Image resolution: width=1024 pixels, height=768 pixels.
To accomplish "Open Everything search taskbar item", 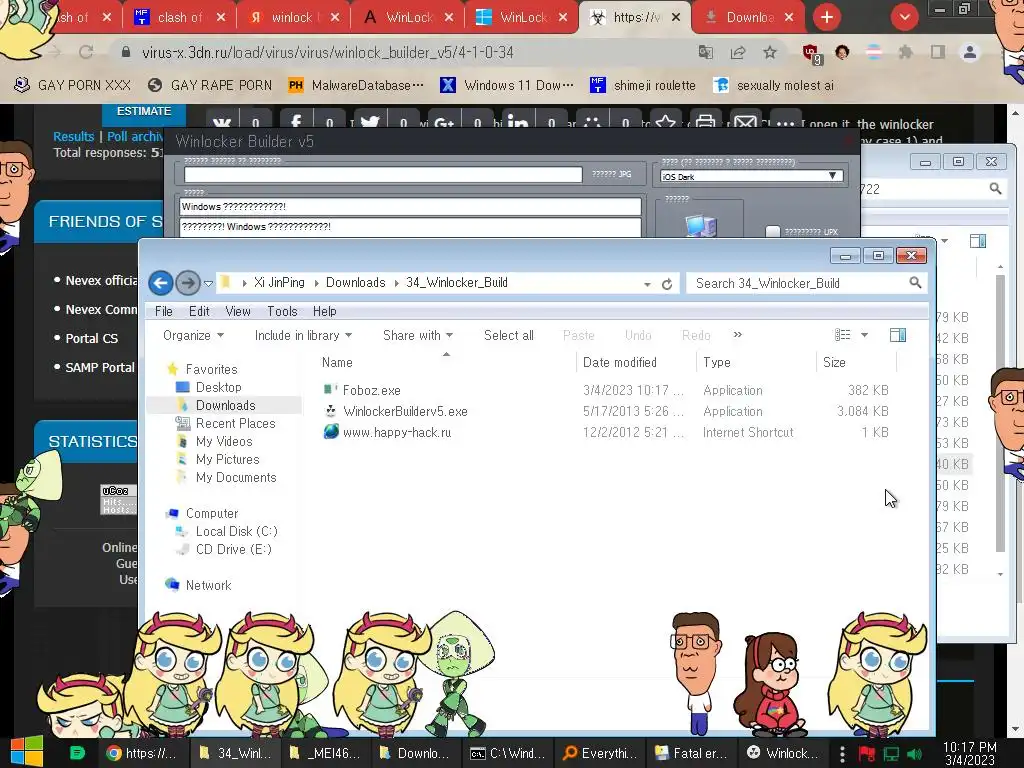I will coord(600,753).
